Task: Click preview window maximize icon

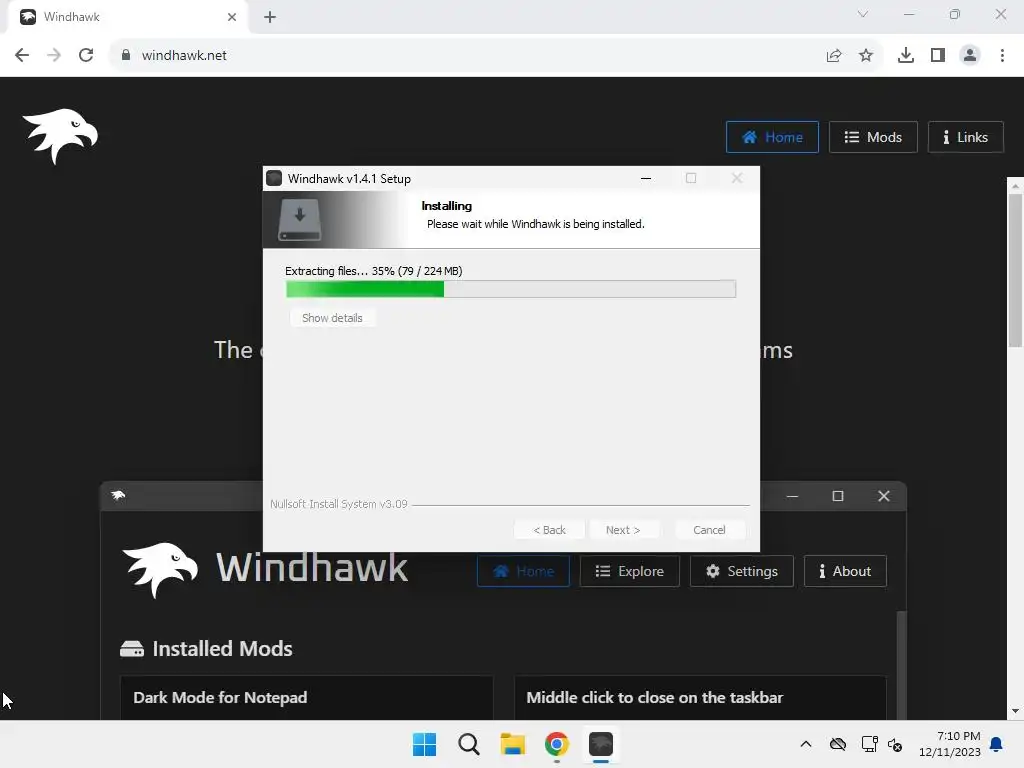Action: click(x=838, y=496)
